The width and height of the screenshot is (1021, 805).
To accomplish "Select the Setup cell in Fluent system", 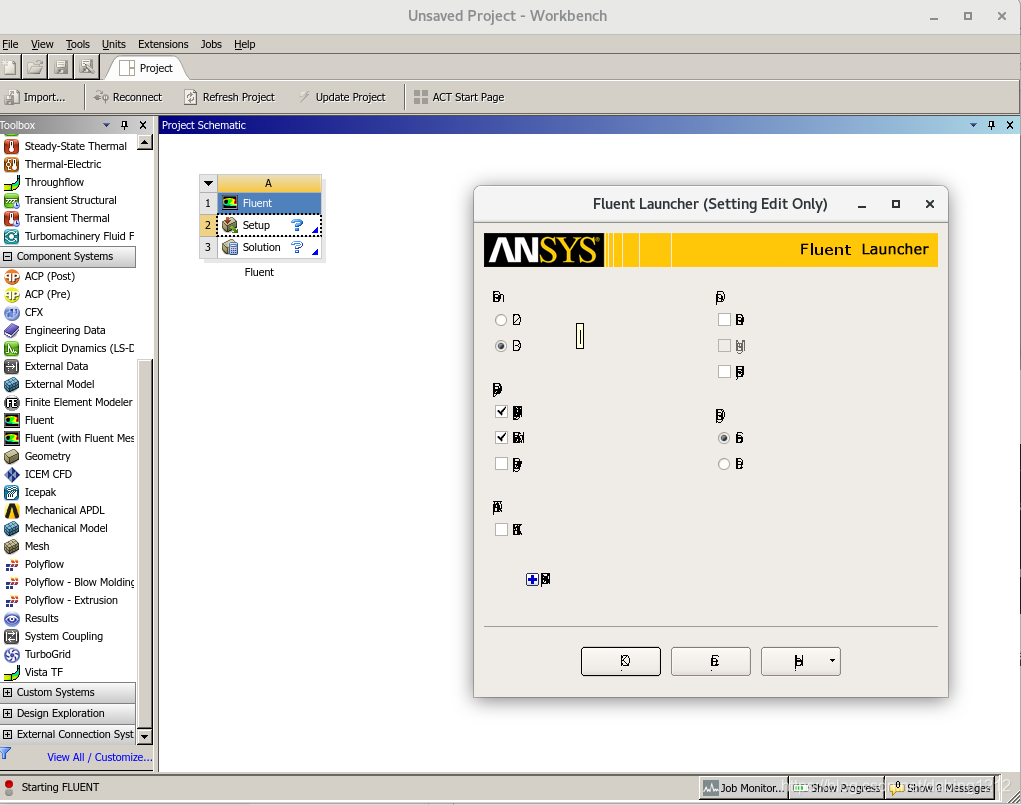I will click(x=256, y=225).
